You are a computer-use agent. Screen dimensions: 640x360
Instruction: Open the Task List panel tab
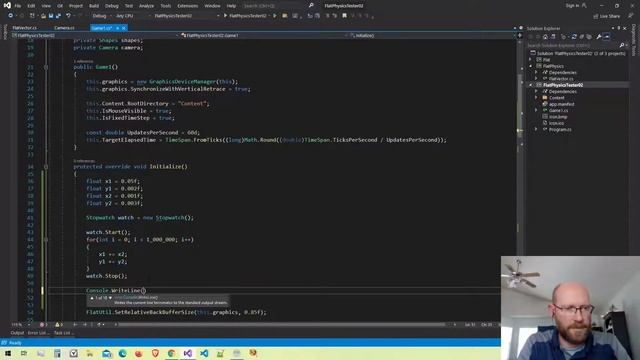pos(64,333)
